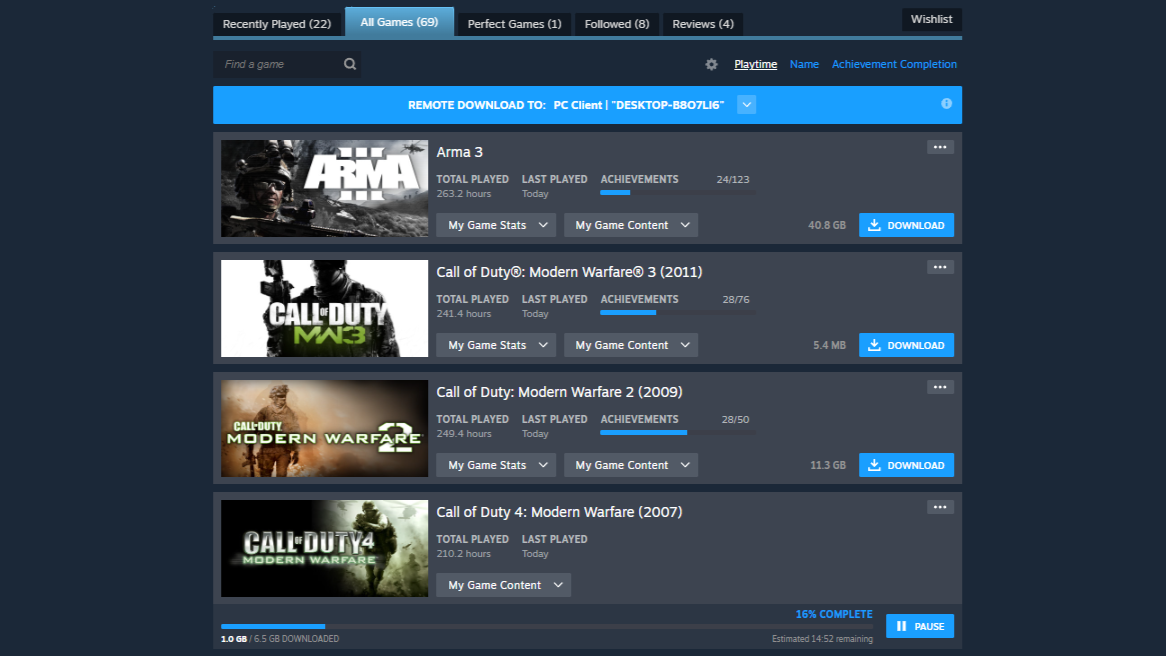Expand Call of Duty 4 My Game Content
This screenshot has width=1166, height=656.
click(503, 585)
